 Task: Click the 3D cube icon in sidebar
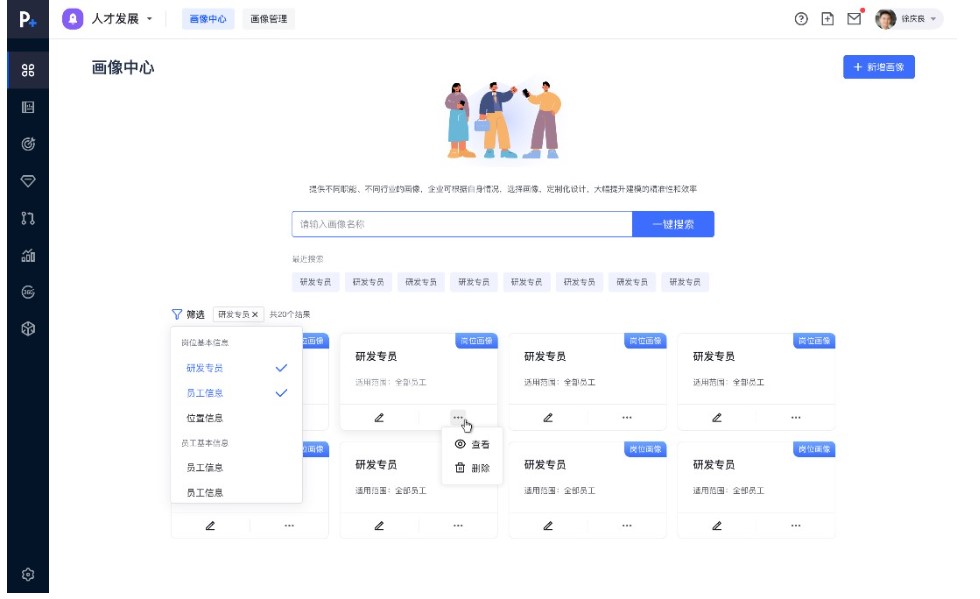click(28, 329)
